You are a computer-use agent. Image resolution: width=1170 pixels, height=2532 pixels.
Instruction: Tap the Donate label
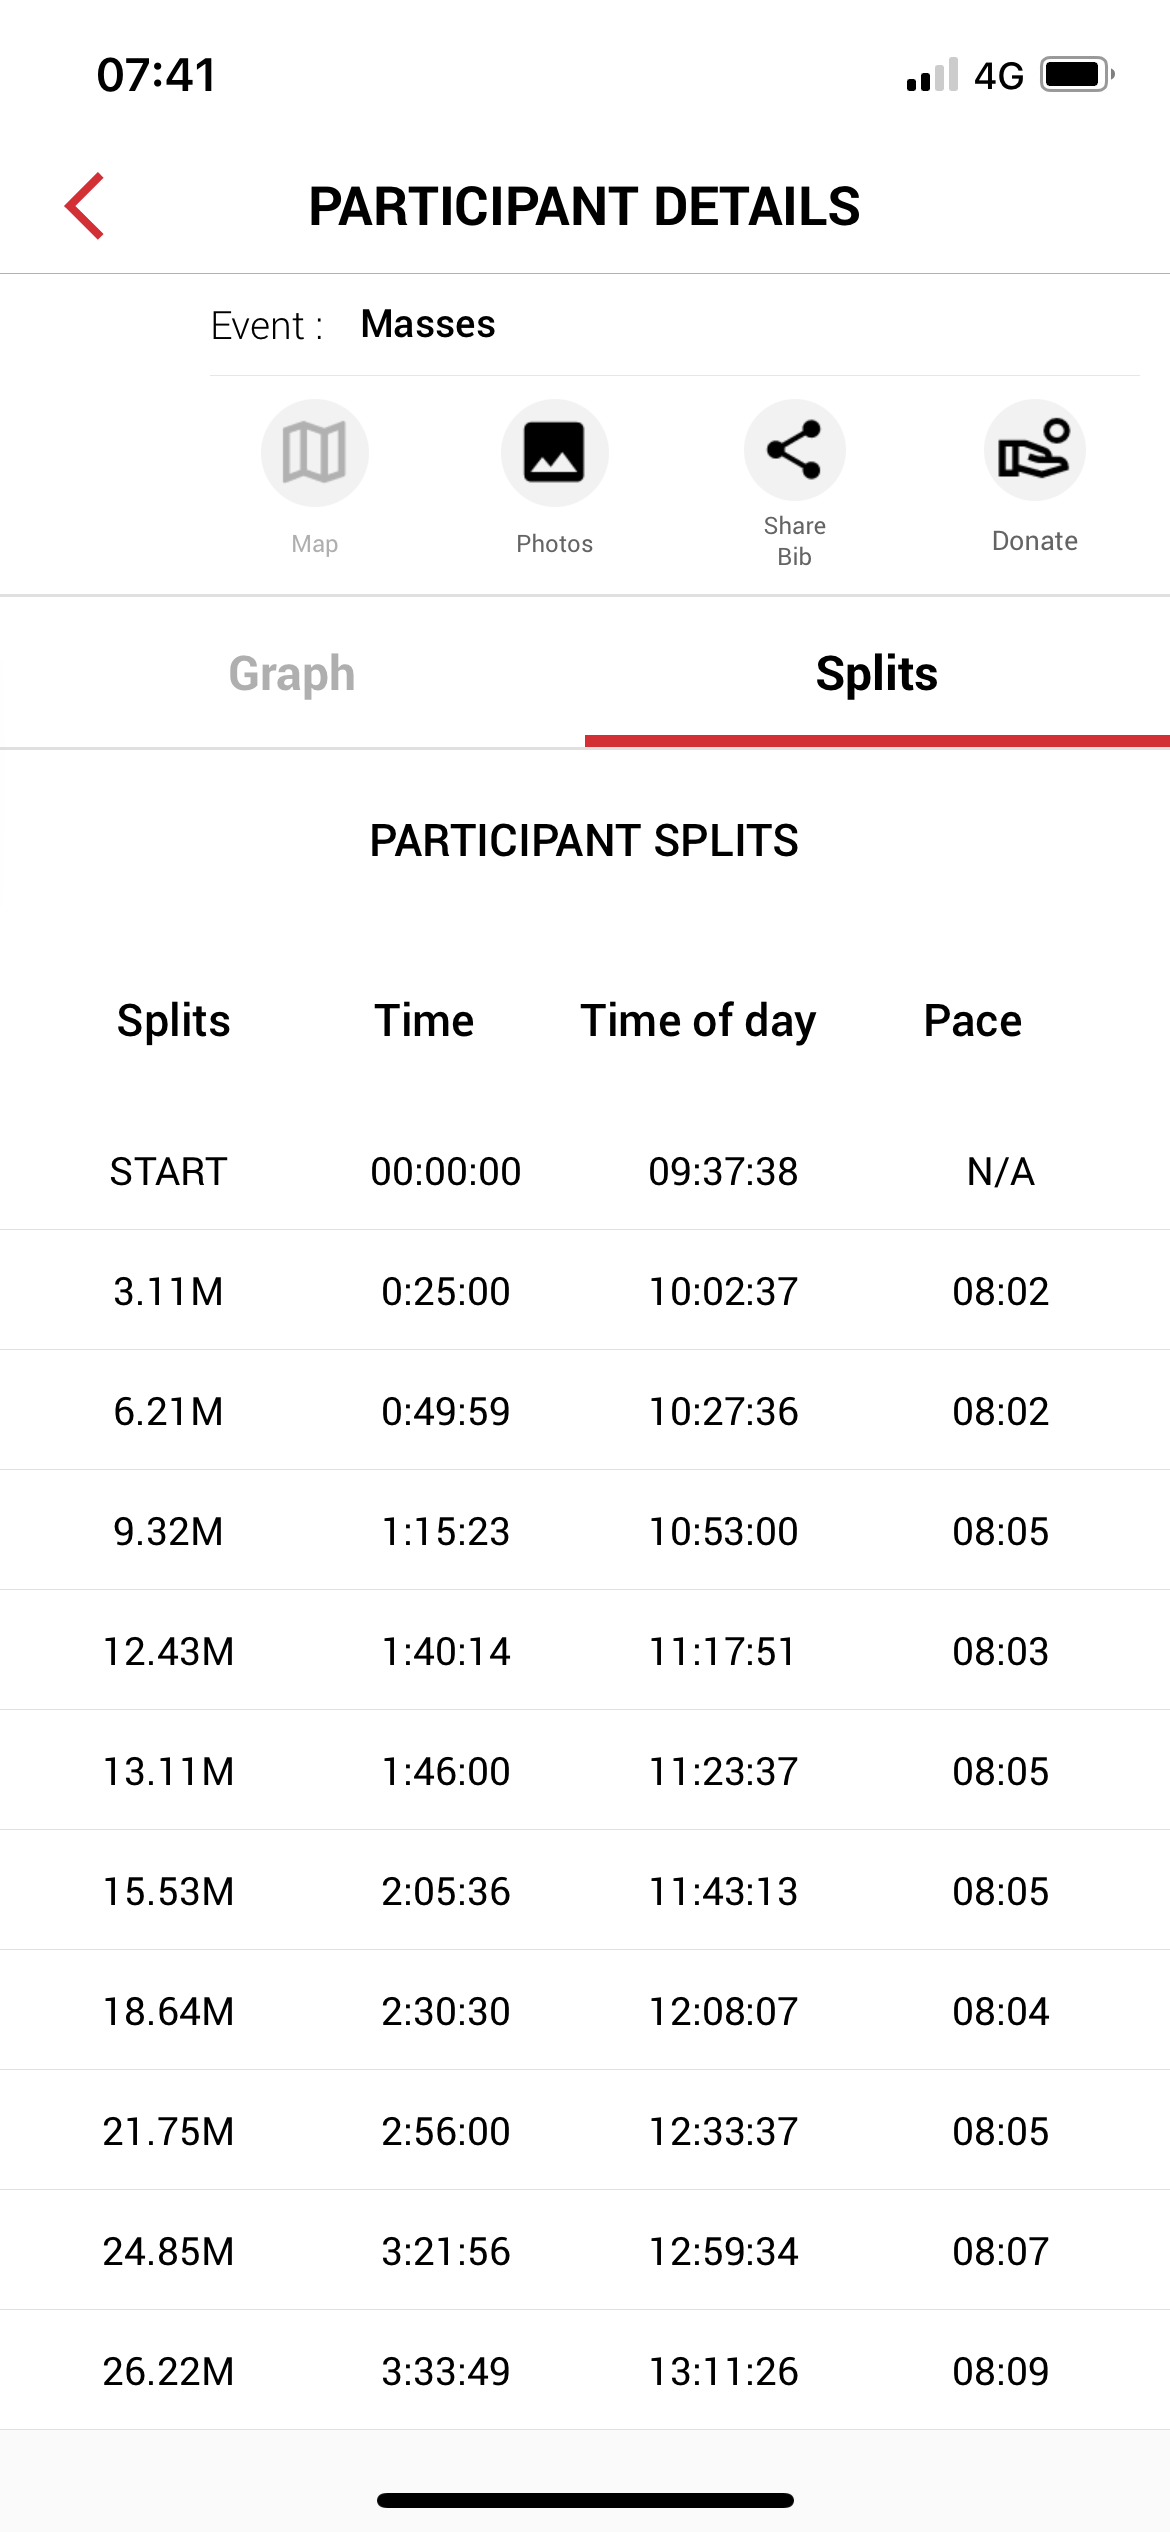(x=1034, y=541)
